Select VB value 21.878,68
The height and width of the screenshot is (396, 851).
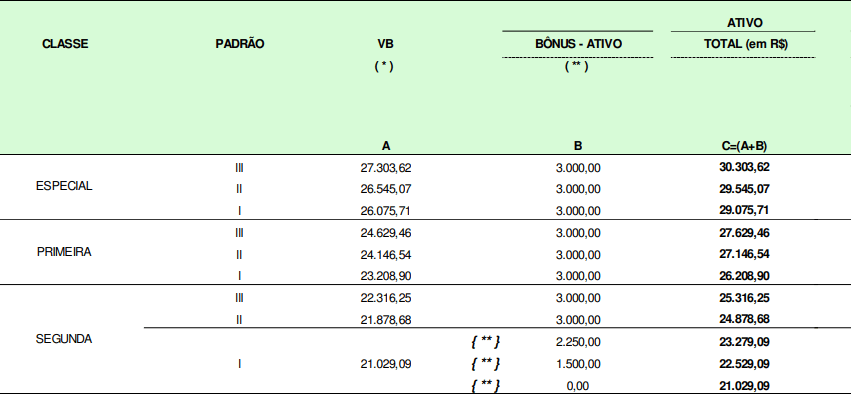coord(386,320)
